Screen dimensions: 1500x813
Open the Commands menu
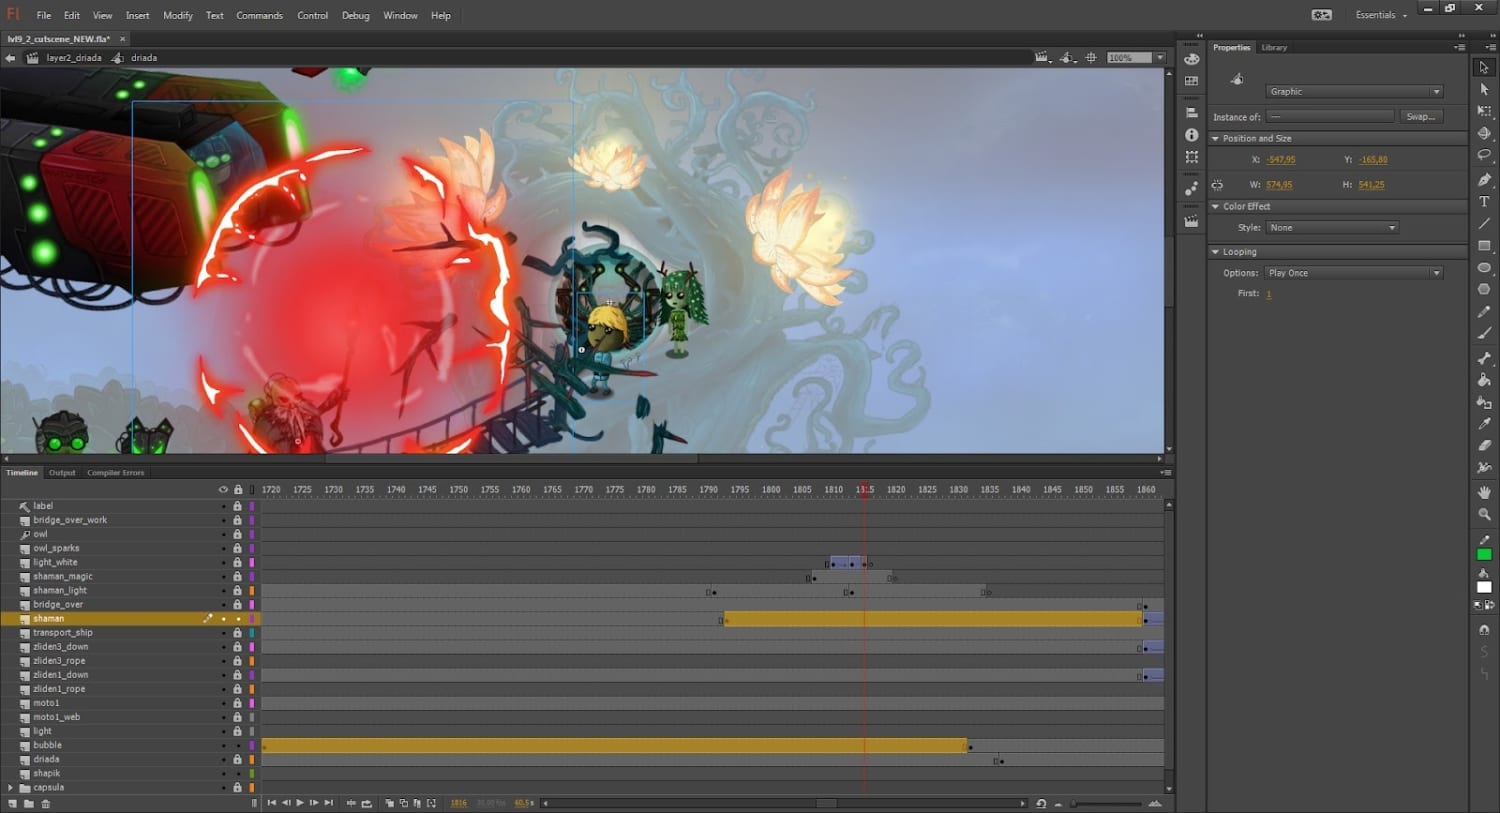pyautogui.click(x=259, y=16)
